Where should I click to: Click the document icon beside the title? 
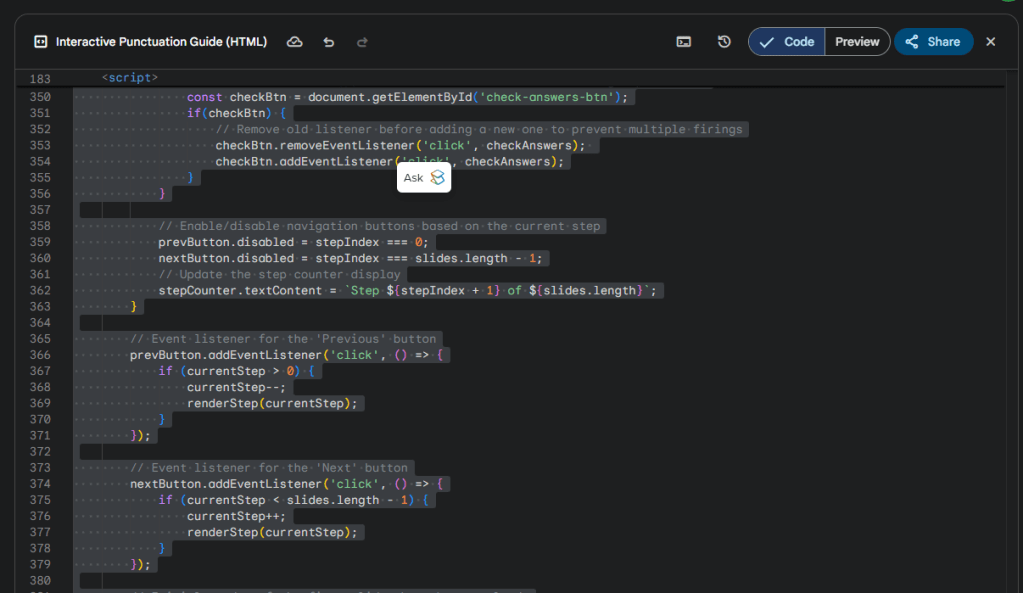coord(41,42)
